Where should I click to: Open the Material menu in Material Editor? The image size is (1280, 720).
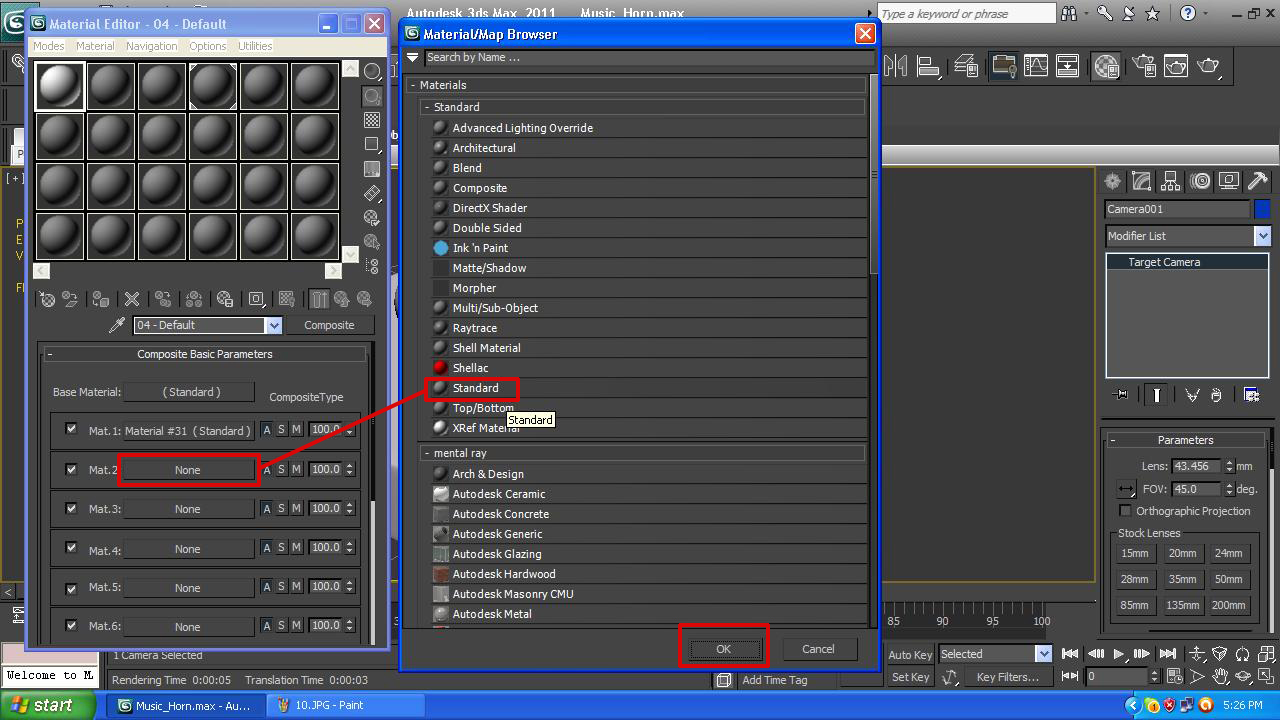tap(95, 45)
